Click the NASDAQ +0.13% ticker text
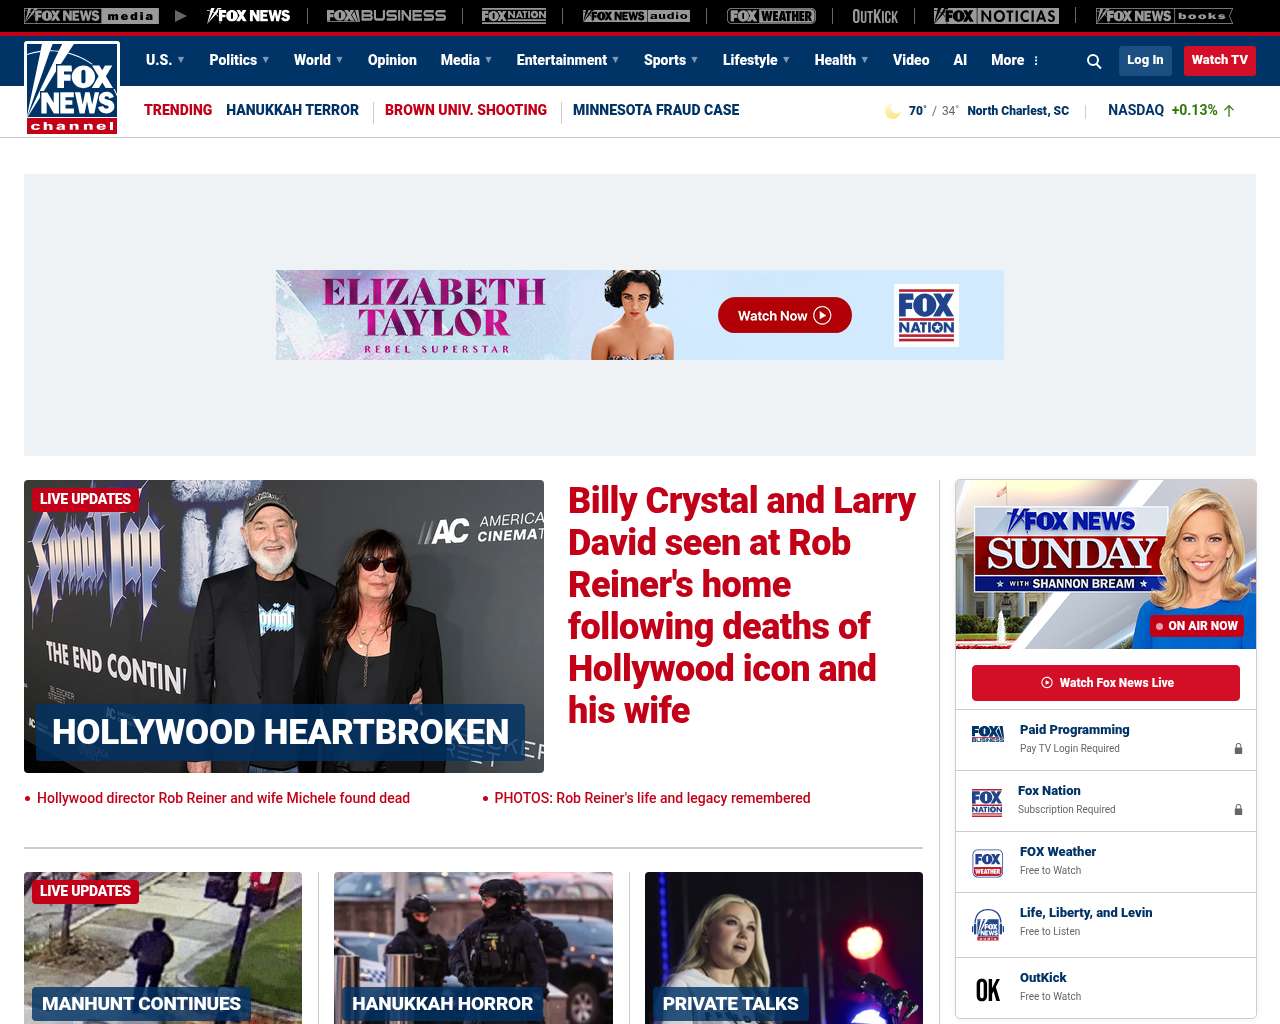 1163,110
